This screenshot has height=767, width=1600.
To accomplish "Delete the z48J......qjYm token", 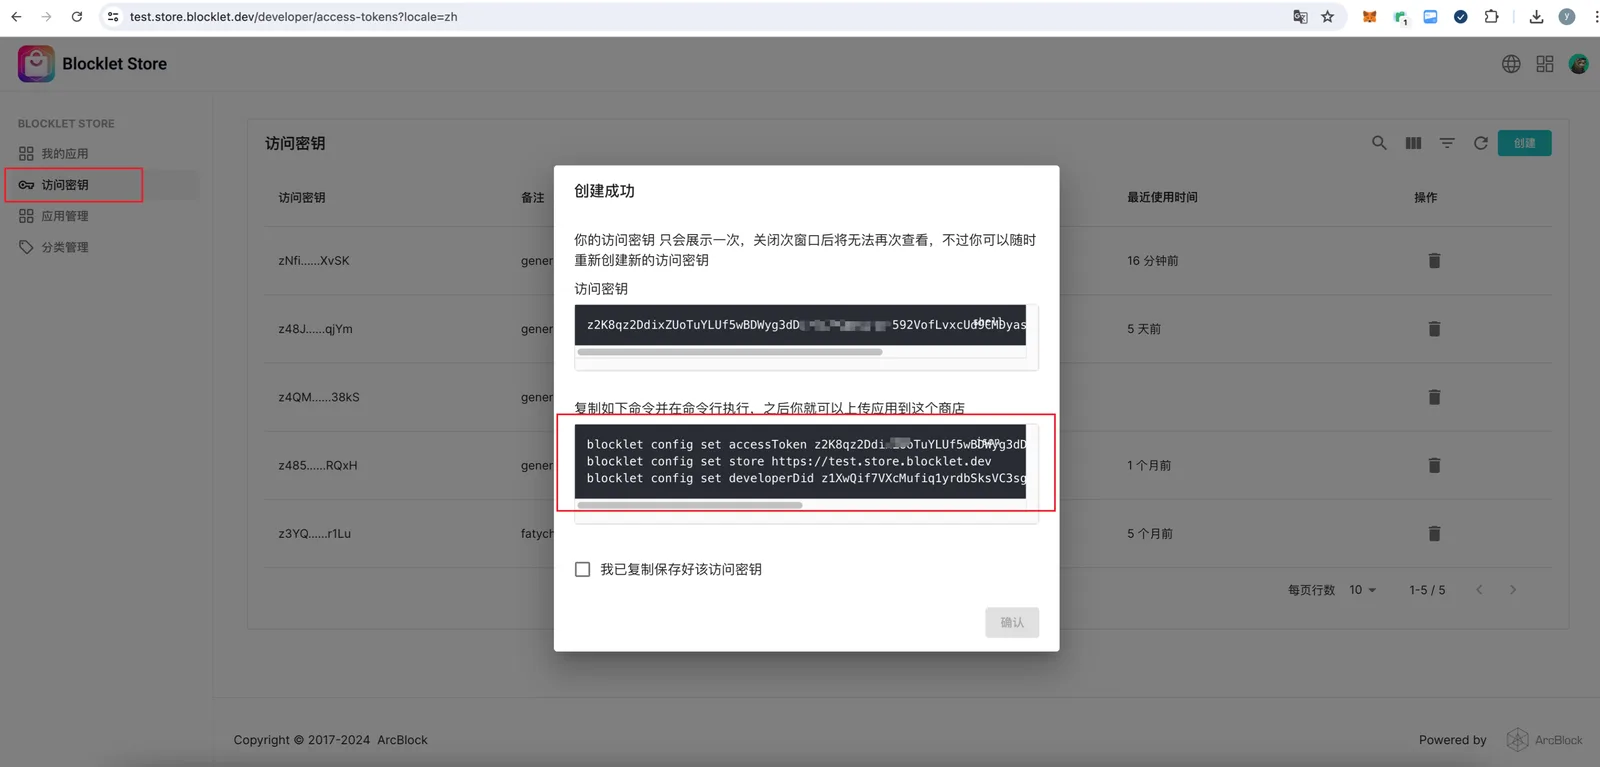I will tap(1434, 329).
